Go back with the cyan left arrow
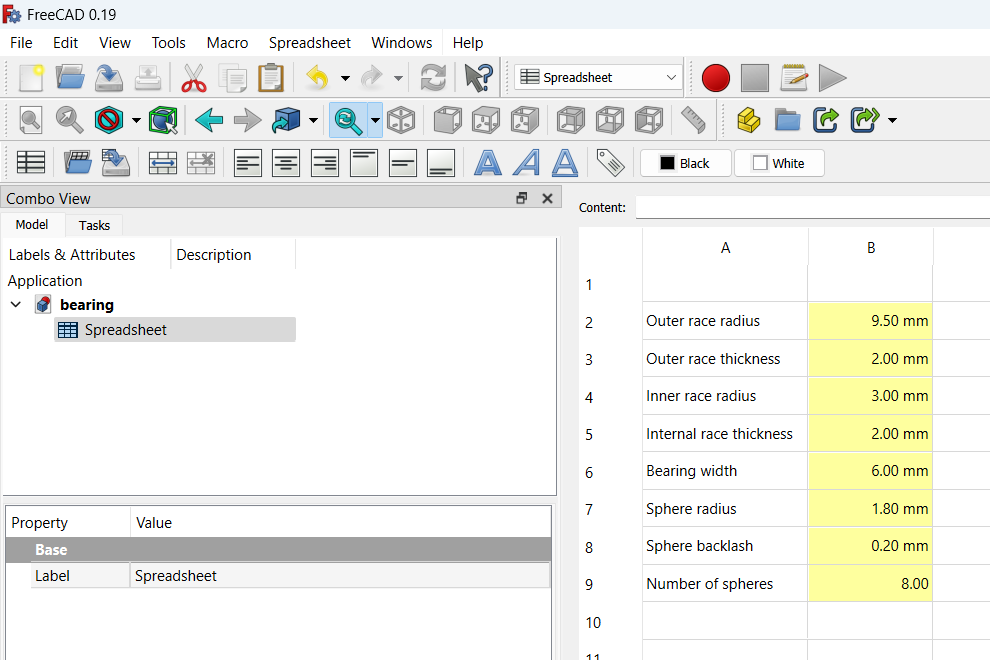The height and width of the screenshot is (660, 990). tap(209, 120)
